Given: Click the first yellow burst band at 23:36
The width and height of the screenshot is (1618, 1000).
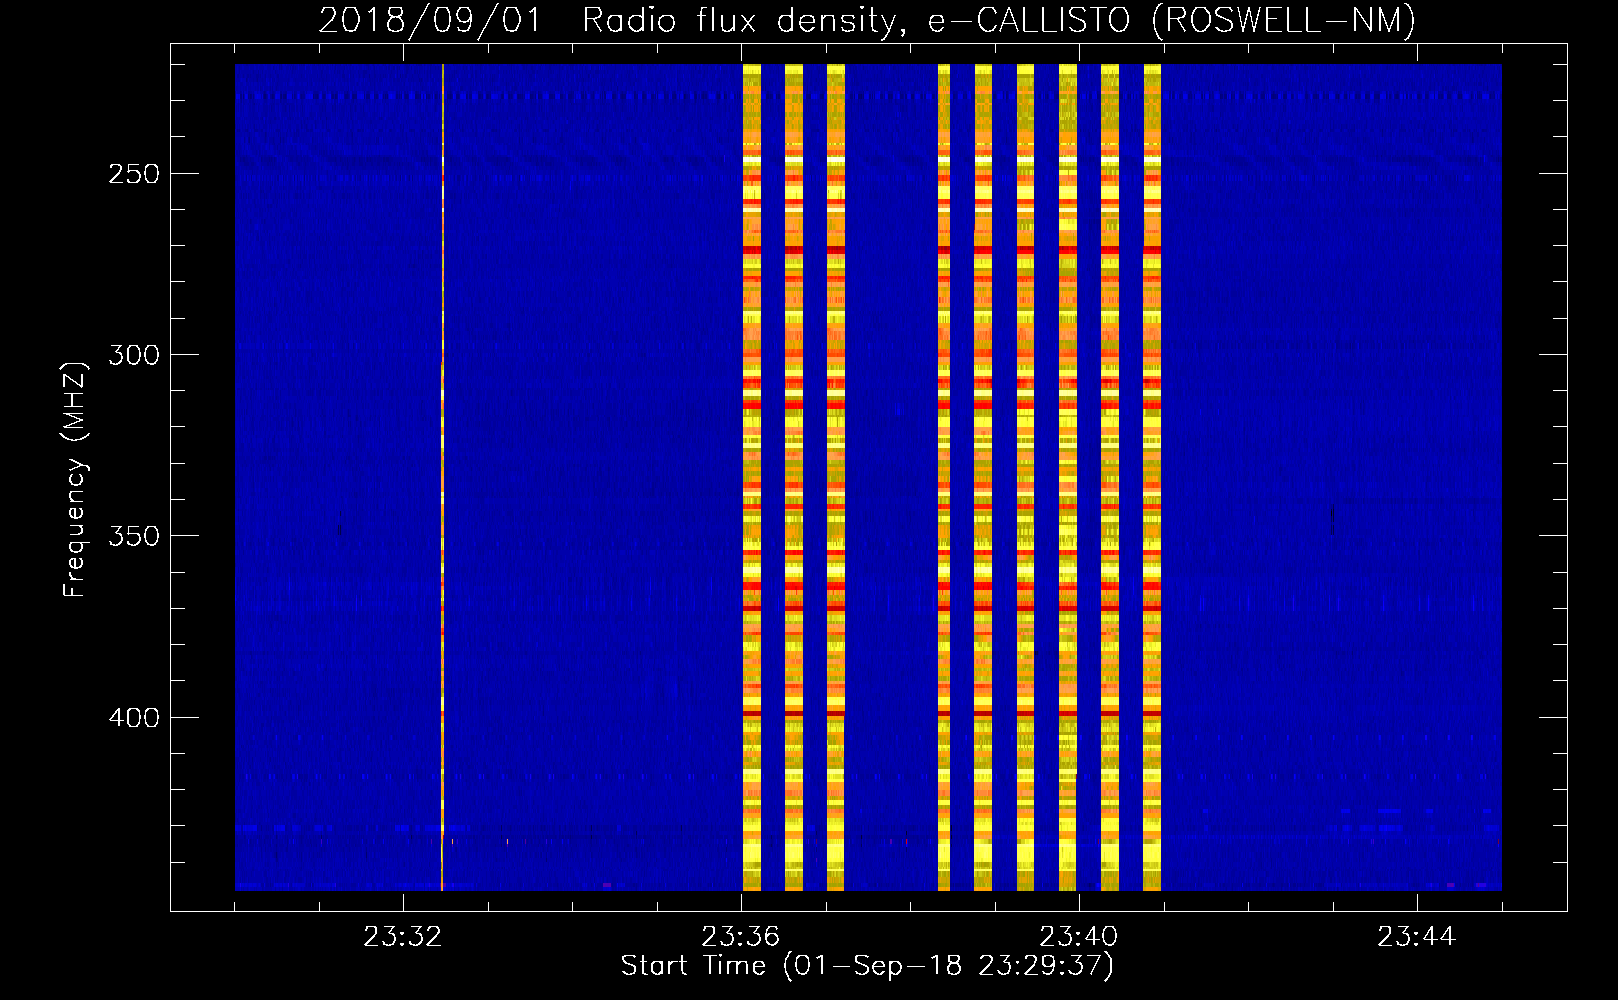Looking at the screenshot, I should [752, 477].
